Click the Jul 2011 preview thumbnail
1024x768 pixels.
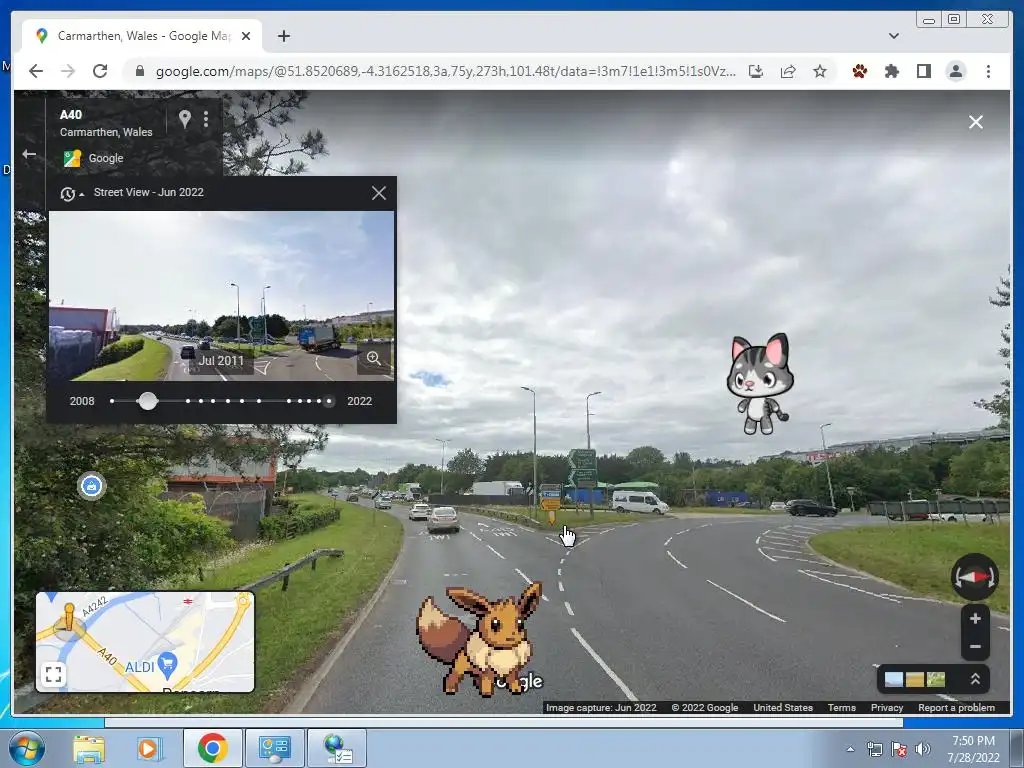(x=221, y=295)
